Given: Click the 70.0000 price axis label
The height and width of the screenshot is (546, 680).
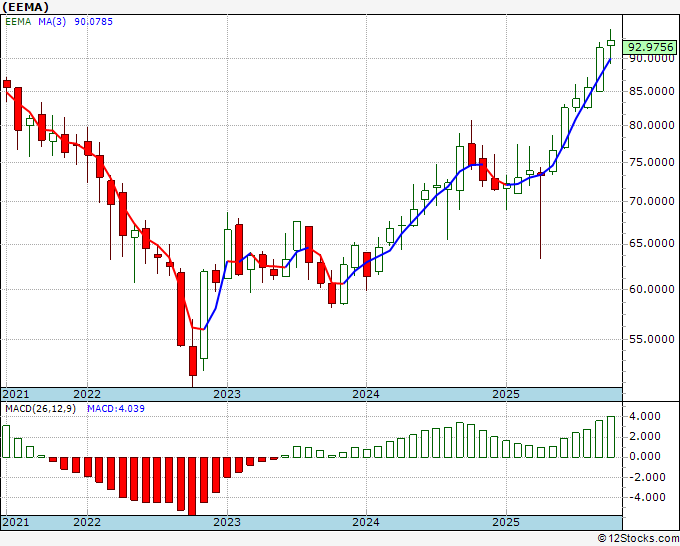Looking at the screenshot, I should pyautogui.click(x=651, y=202).
